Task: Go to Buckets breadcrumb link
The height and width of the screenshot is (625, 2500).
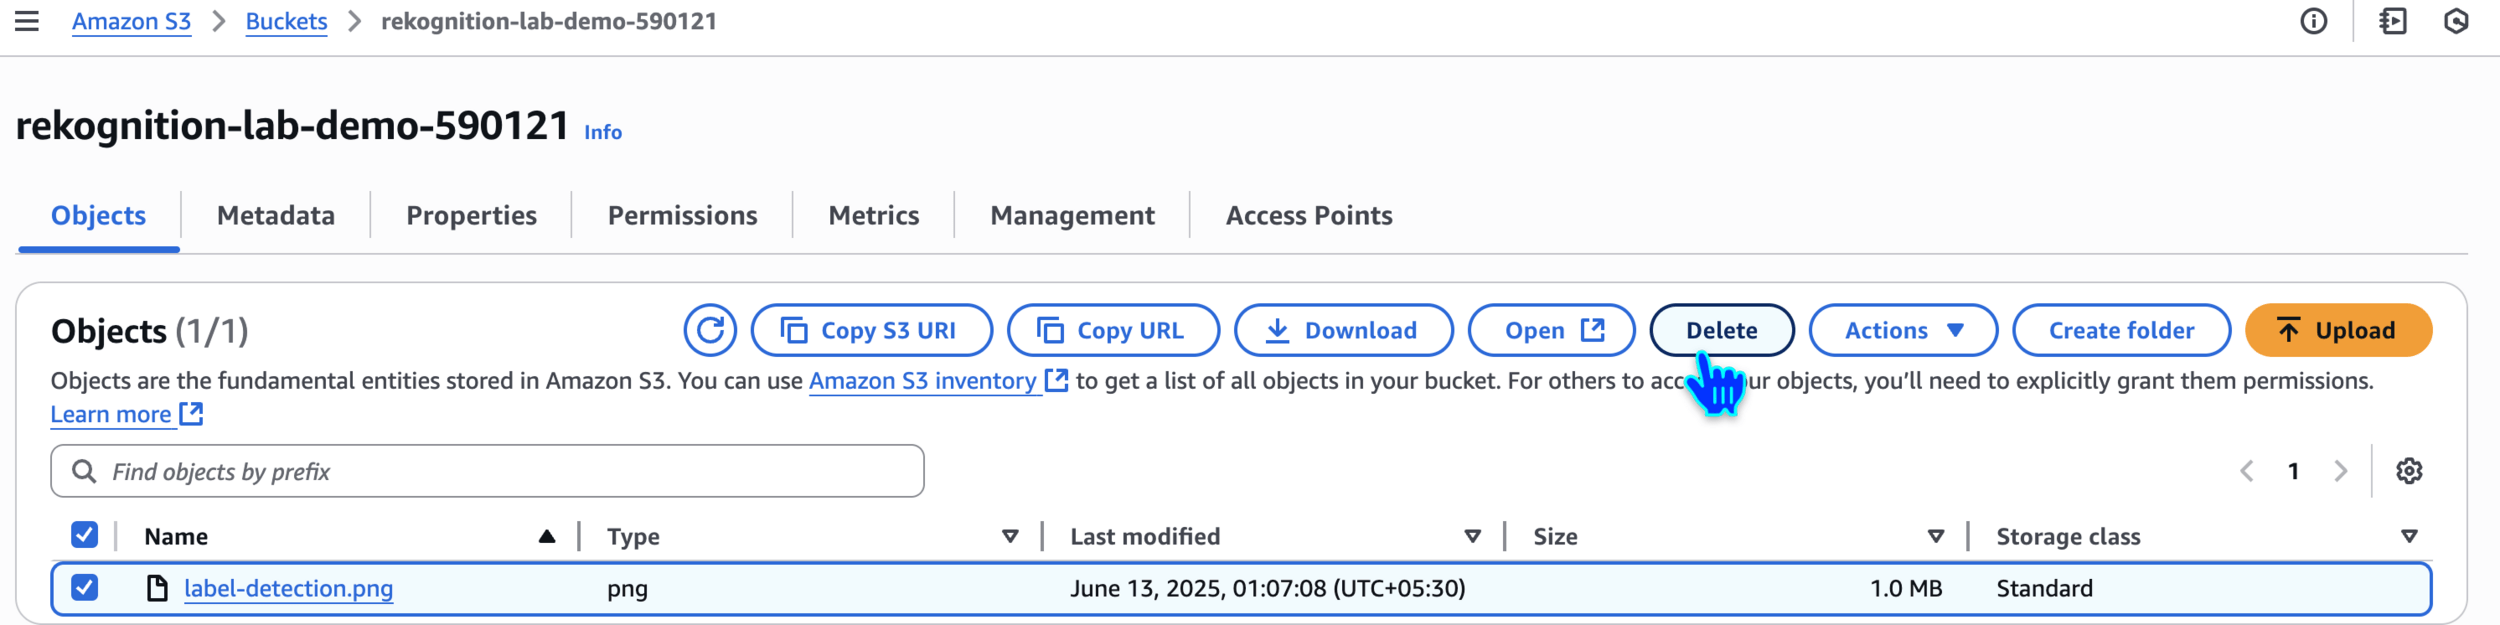Action: tap(286, 21)
